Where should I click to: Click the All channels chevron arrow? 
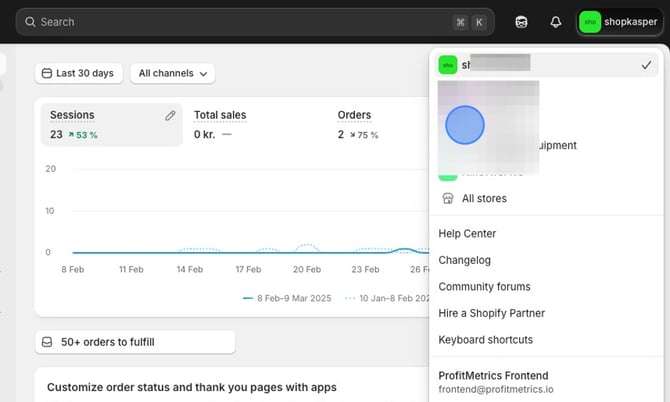coord(203,74)
